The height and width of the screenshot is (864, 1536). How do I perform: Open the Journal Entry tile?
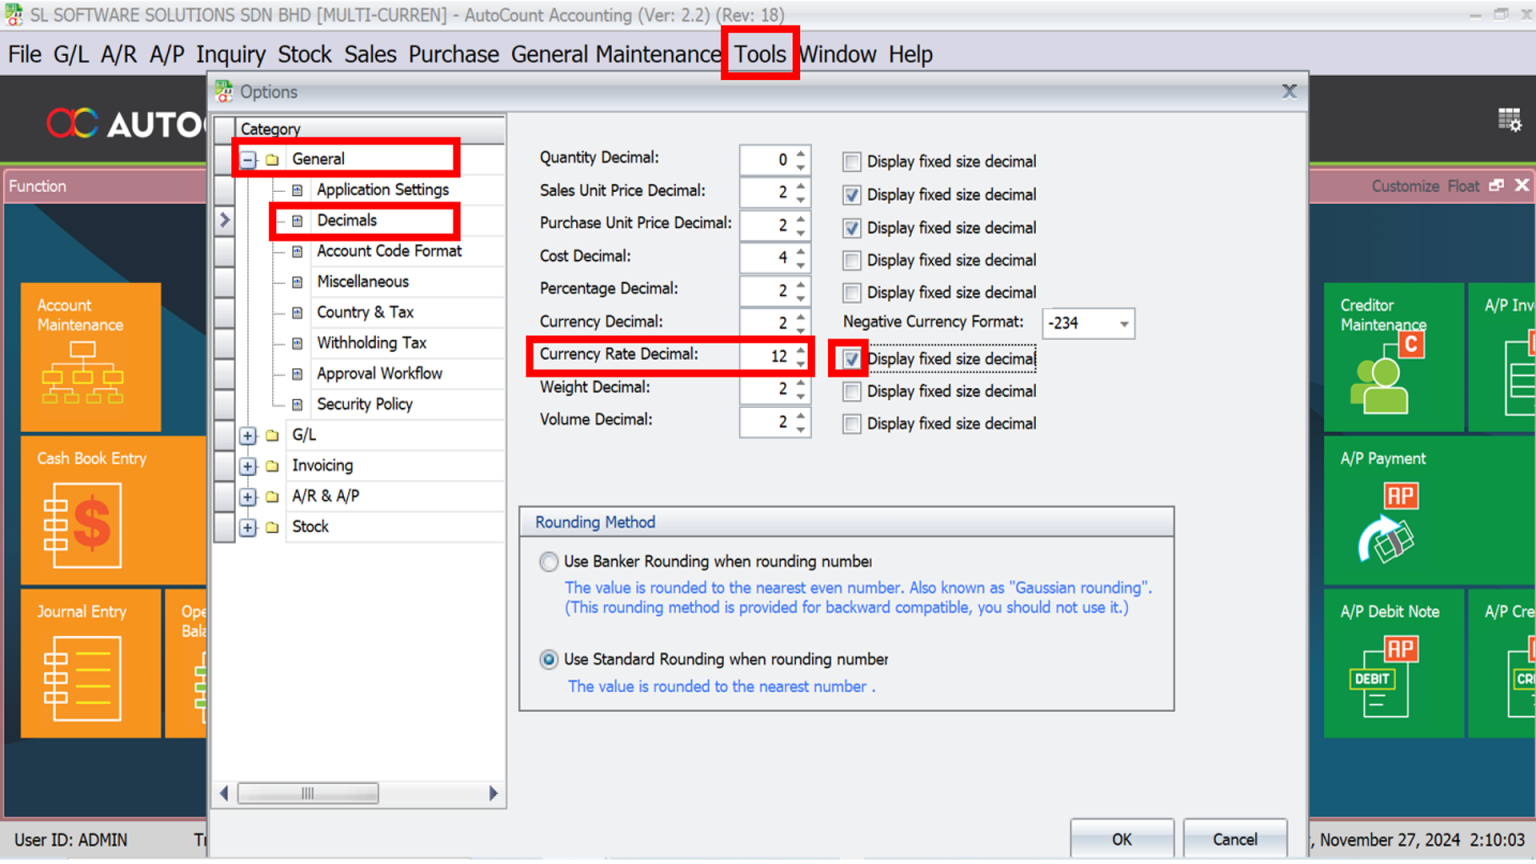[x=90, y=663]
